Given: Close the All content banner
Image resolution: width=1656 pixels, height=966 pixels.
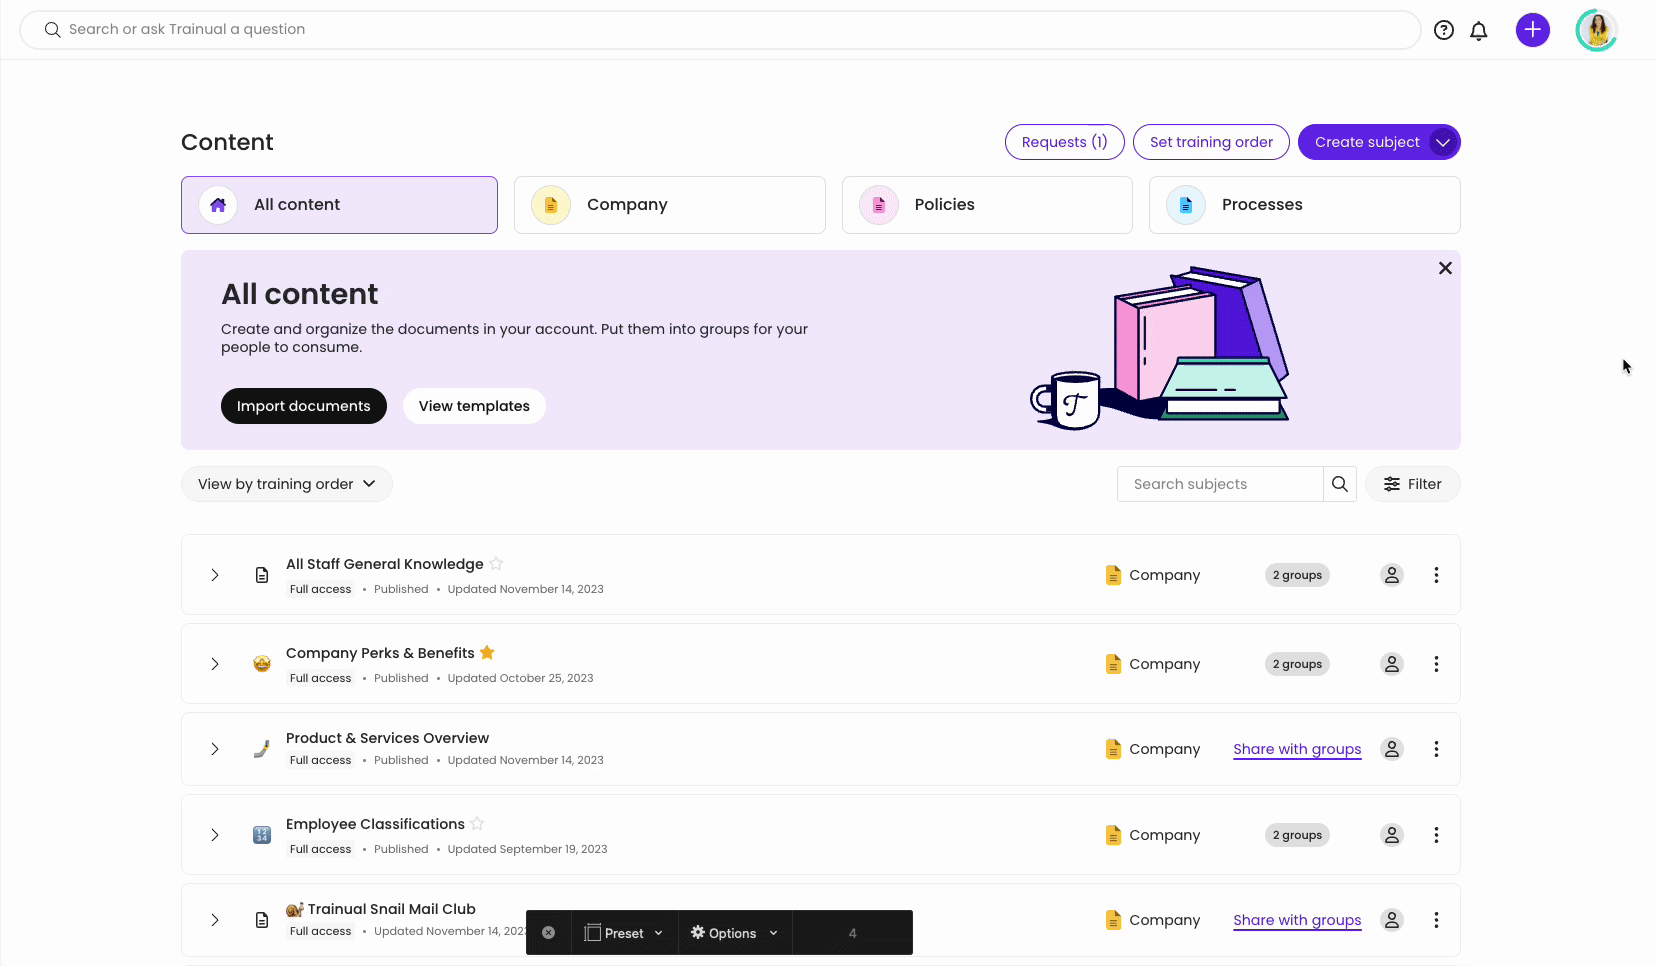Looking at the screenshot, I should [1445, 268].
